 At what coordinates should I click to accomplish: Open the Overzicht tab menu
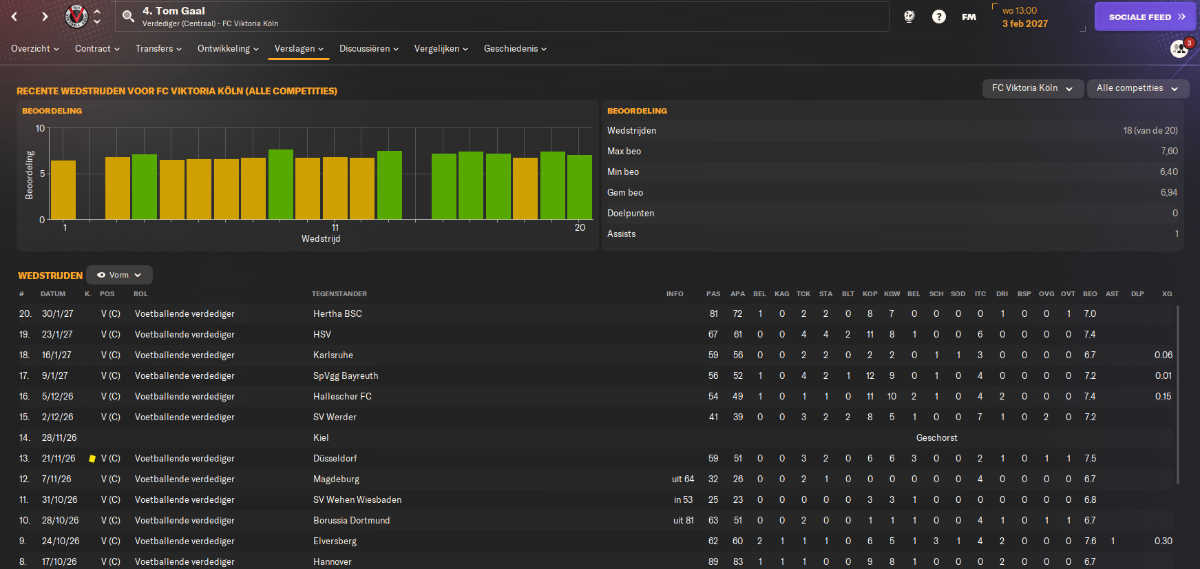(35, 48)
